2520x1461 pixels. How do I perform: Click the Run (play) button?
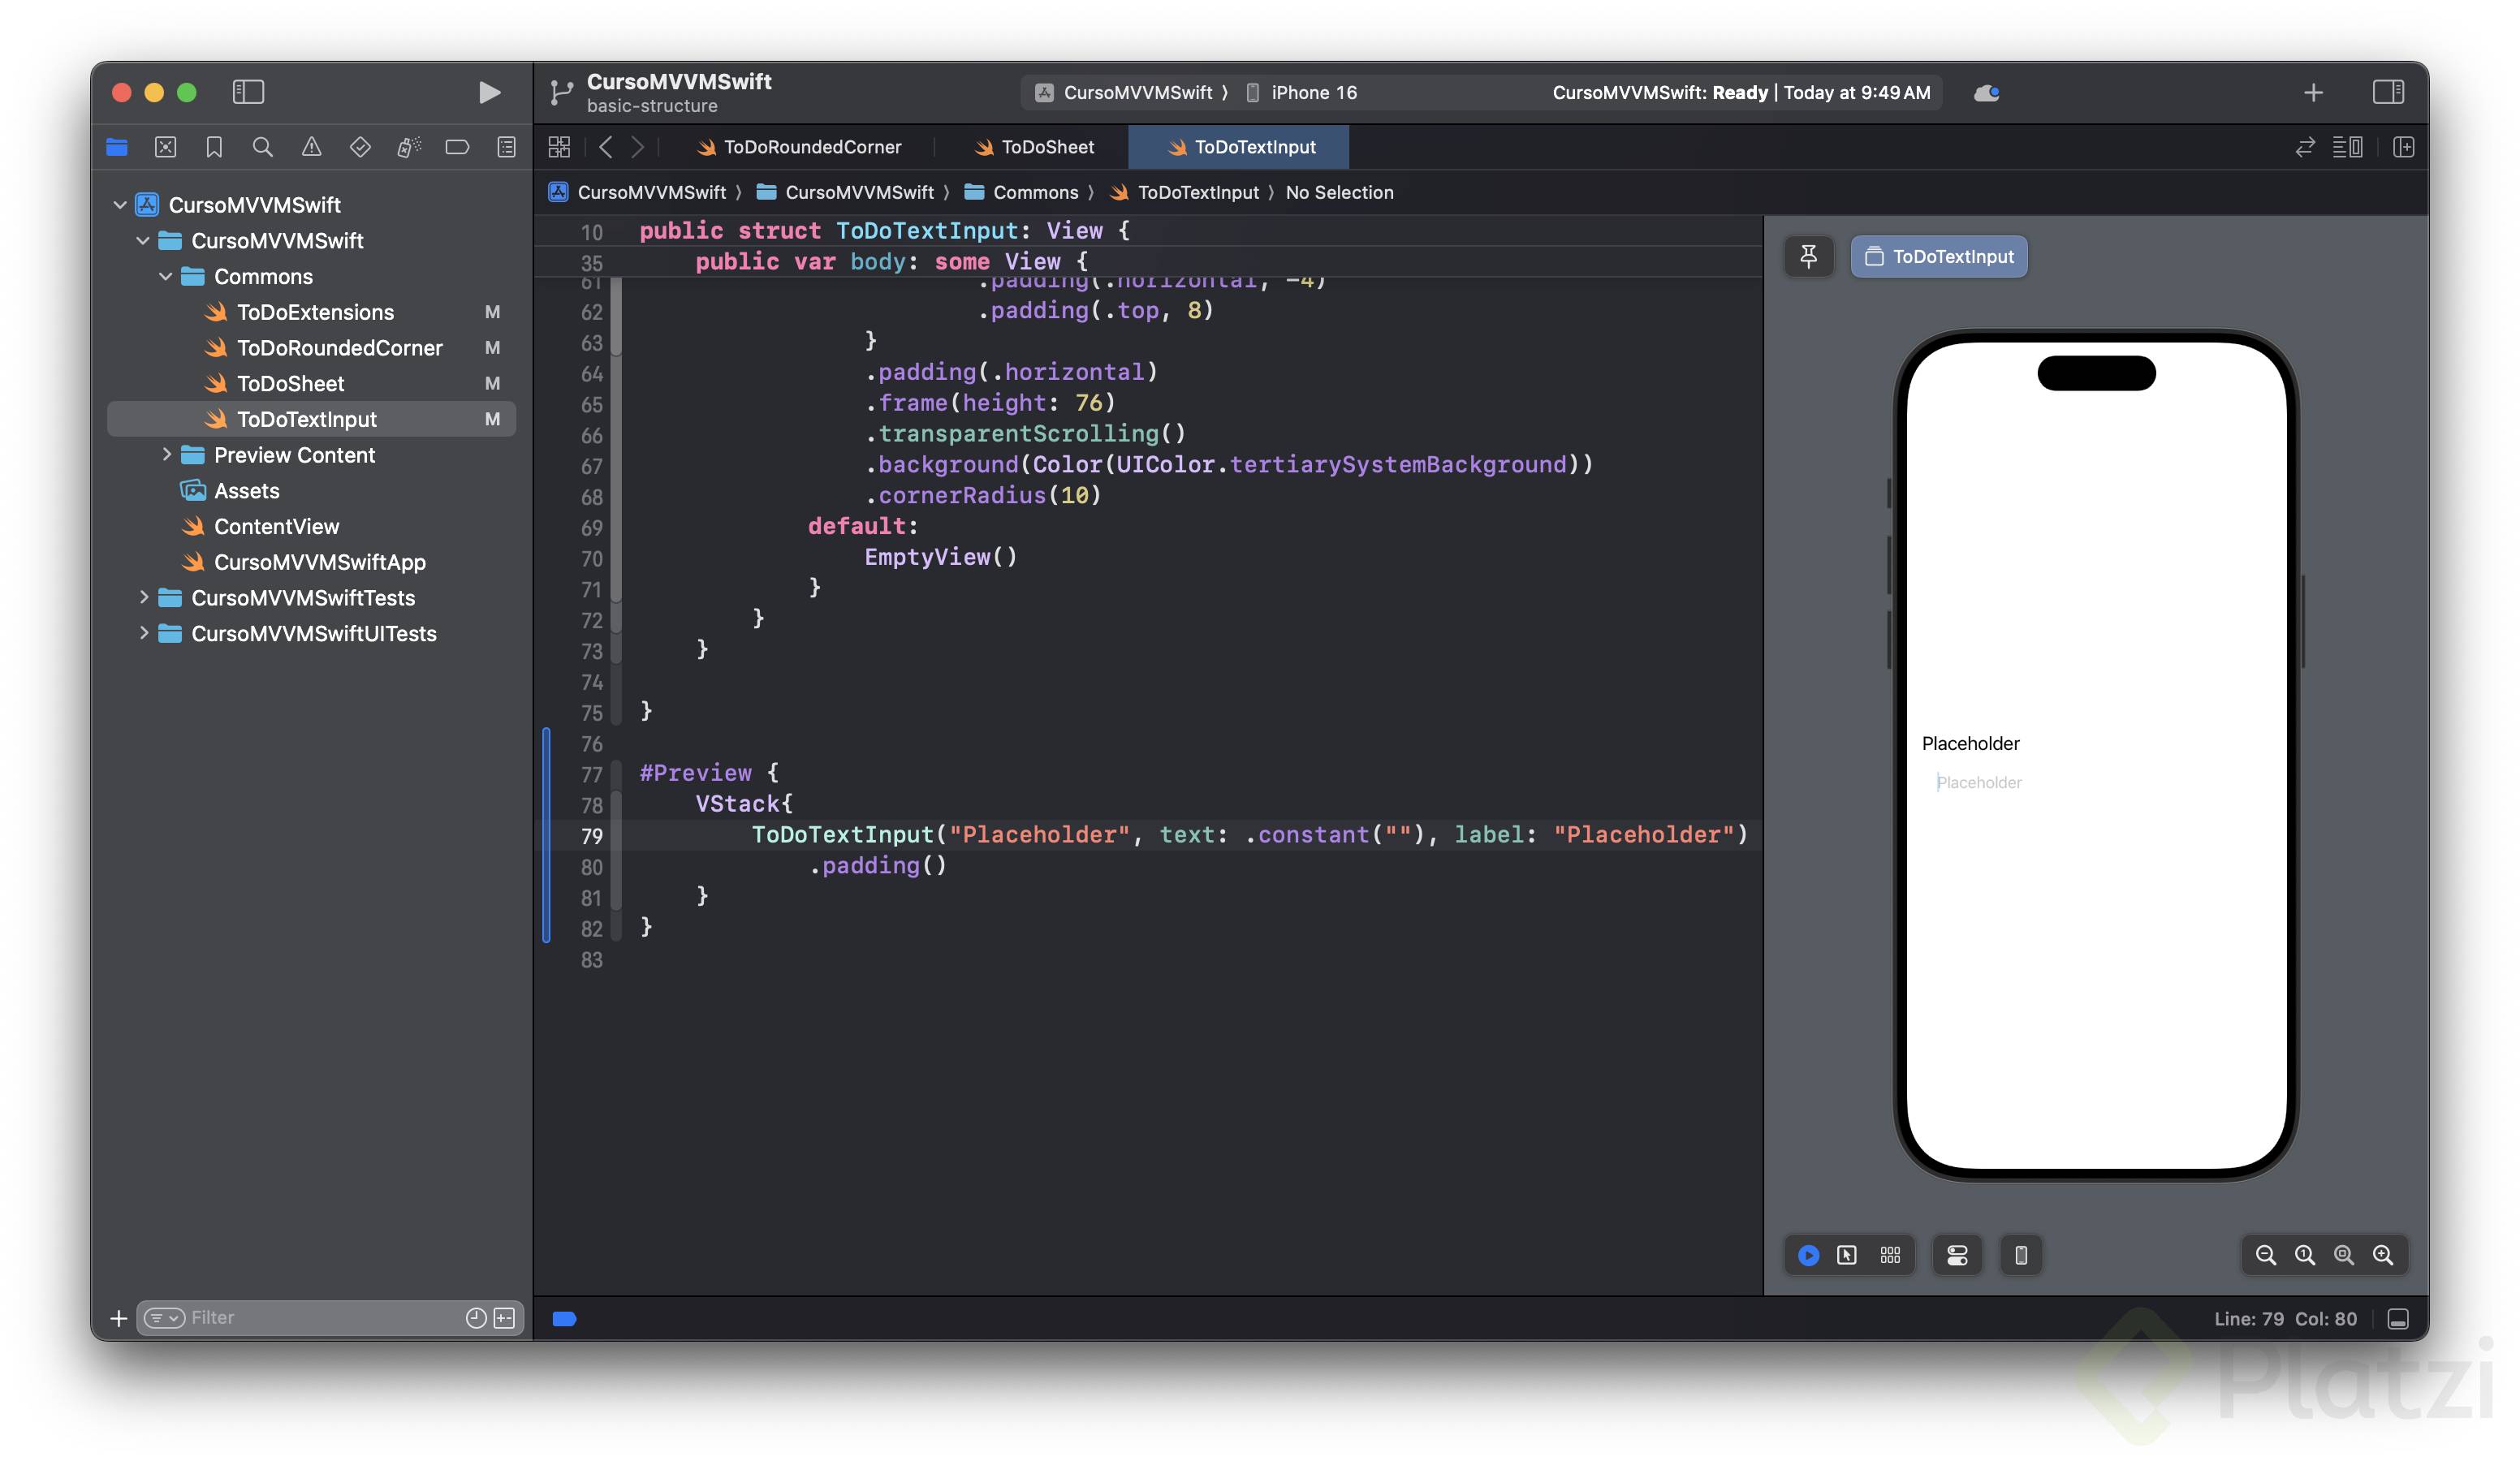[x=488, y=93]
